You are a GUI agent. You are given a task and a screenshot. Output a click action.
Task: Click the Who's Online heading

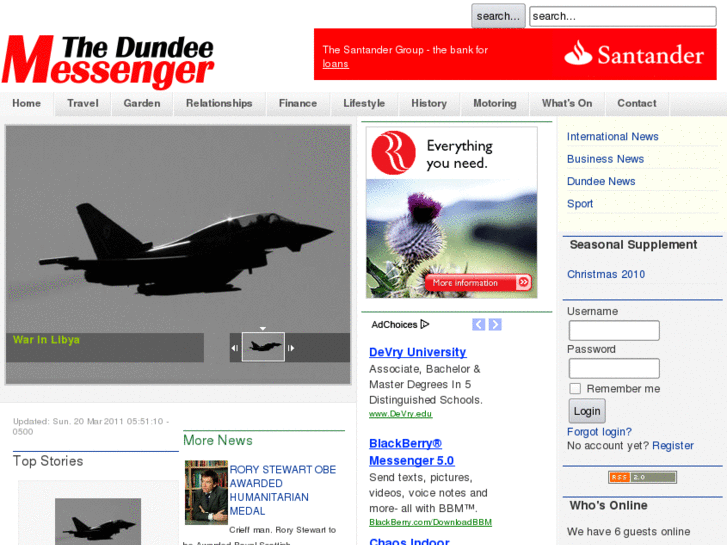608,505
